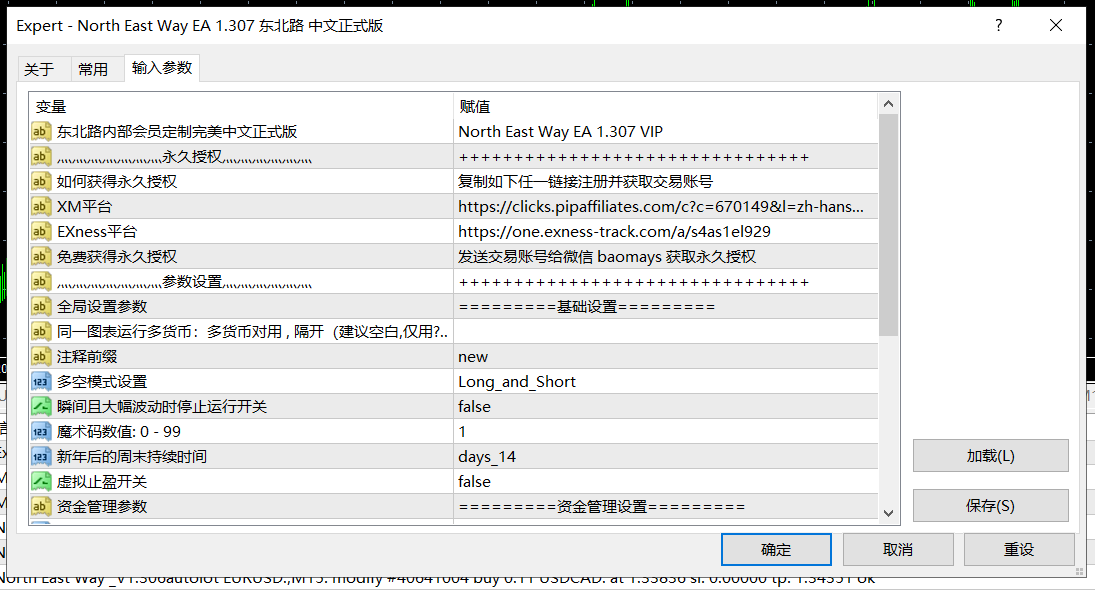The width and height of the screenshot is (1095, 590).
Task: Click the ab icon beside 东北路内部会员定制完美中文正式版
Action: click(41, 131)
